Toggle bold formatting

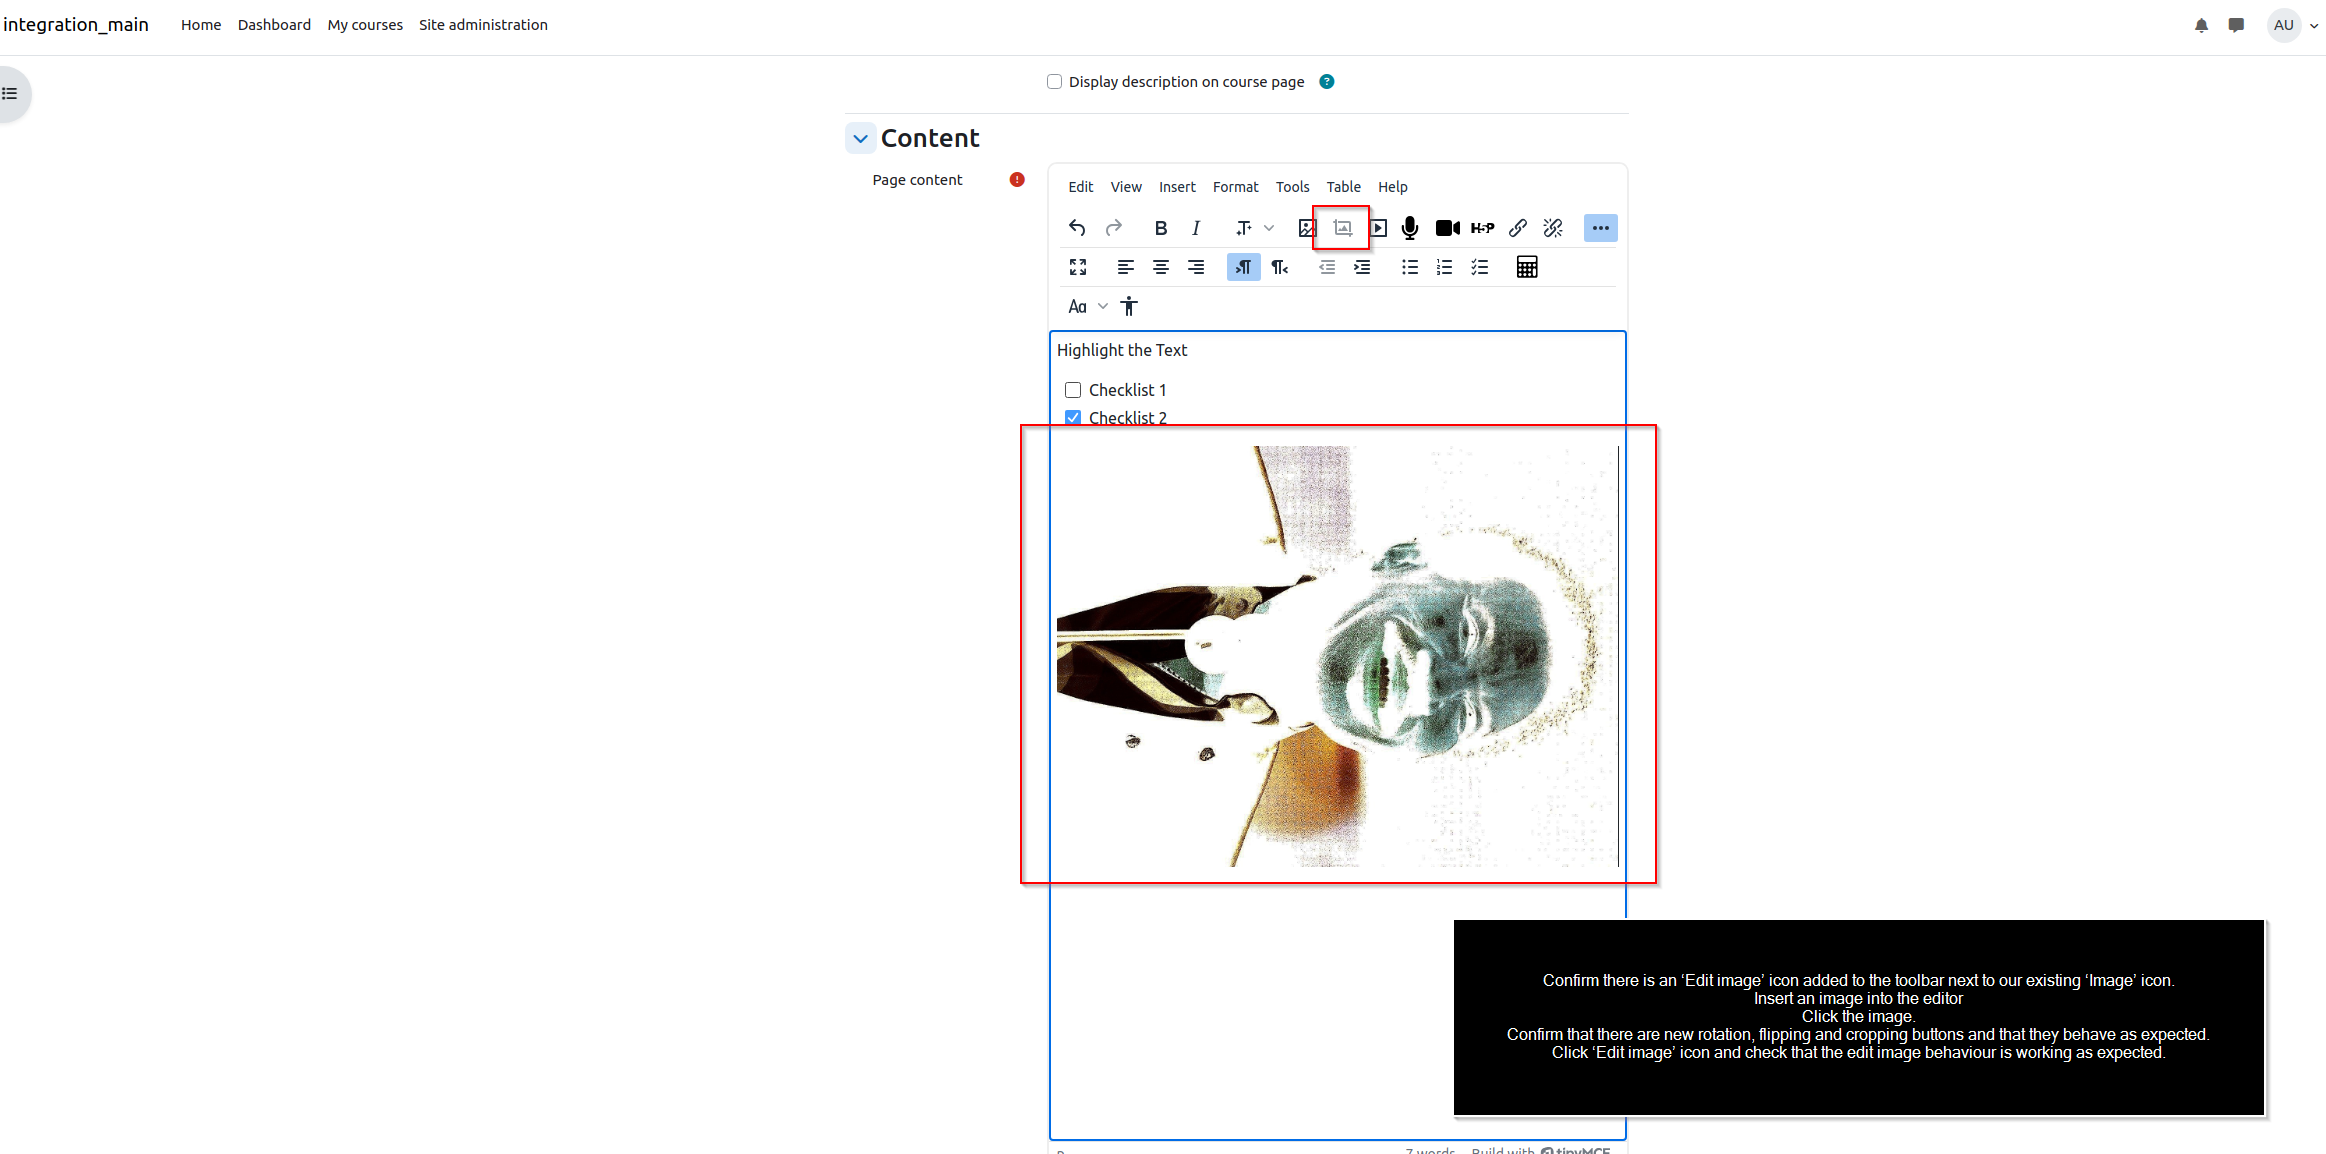tap(1160, 228)
